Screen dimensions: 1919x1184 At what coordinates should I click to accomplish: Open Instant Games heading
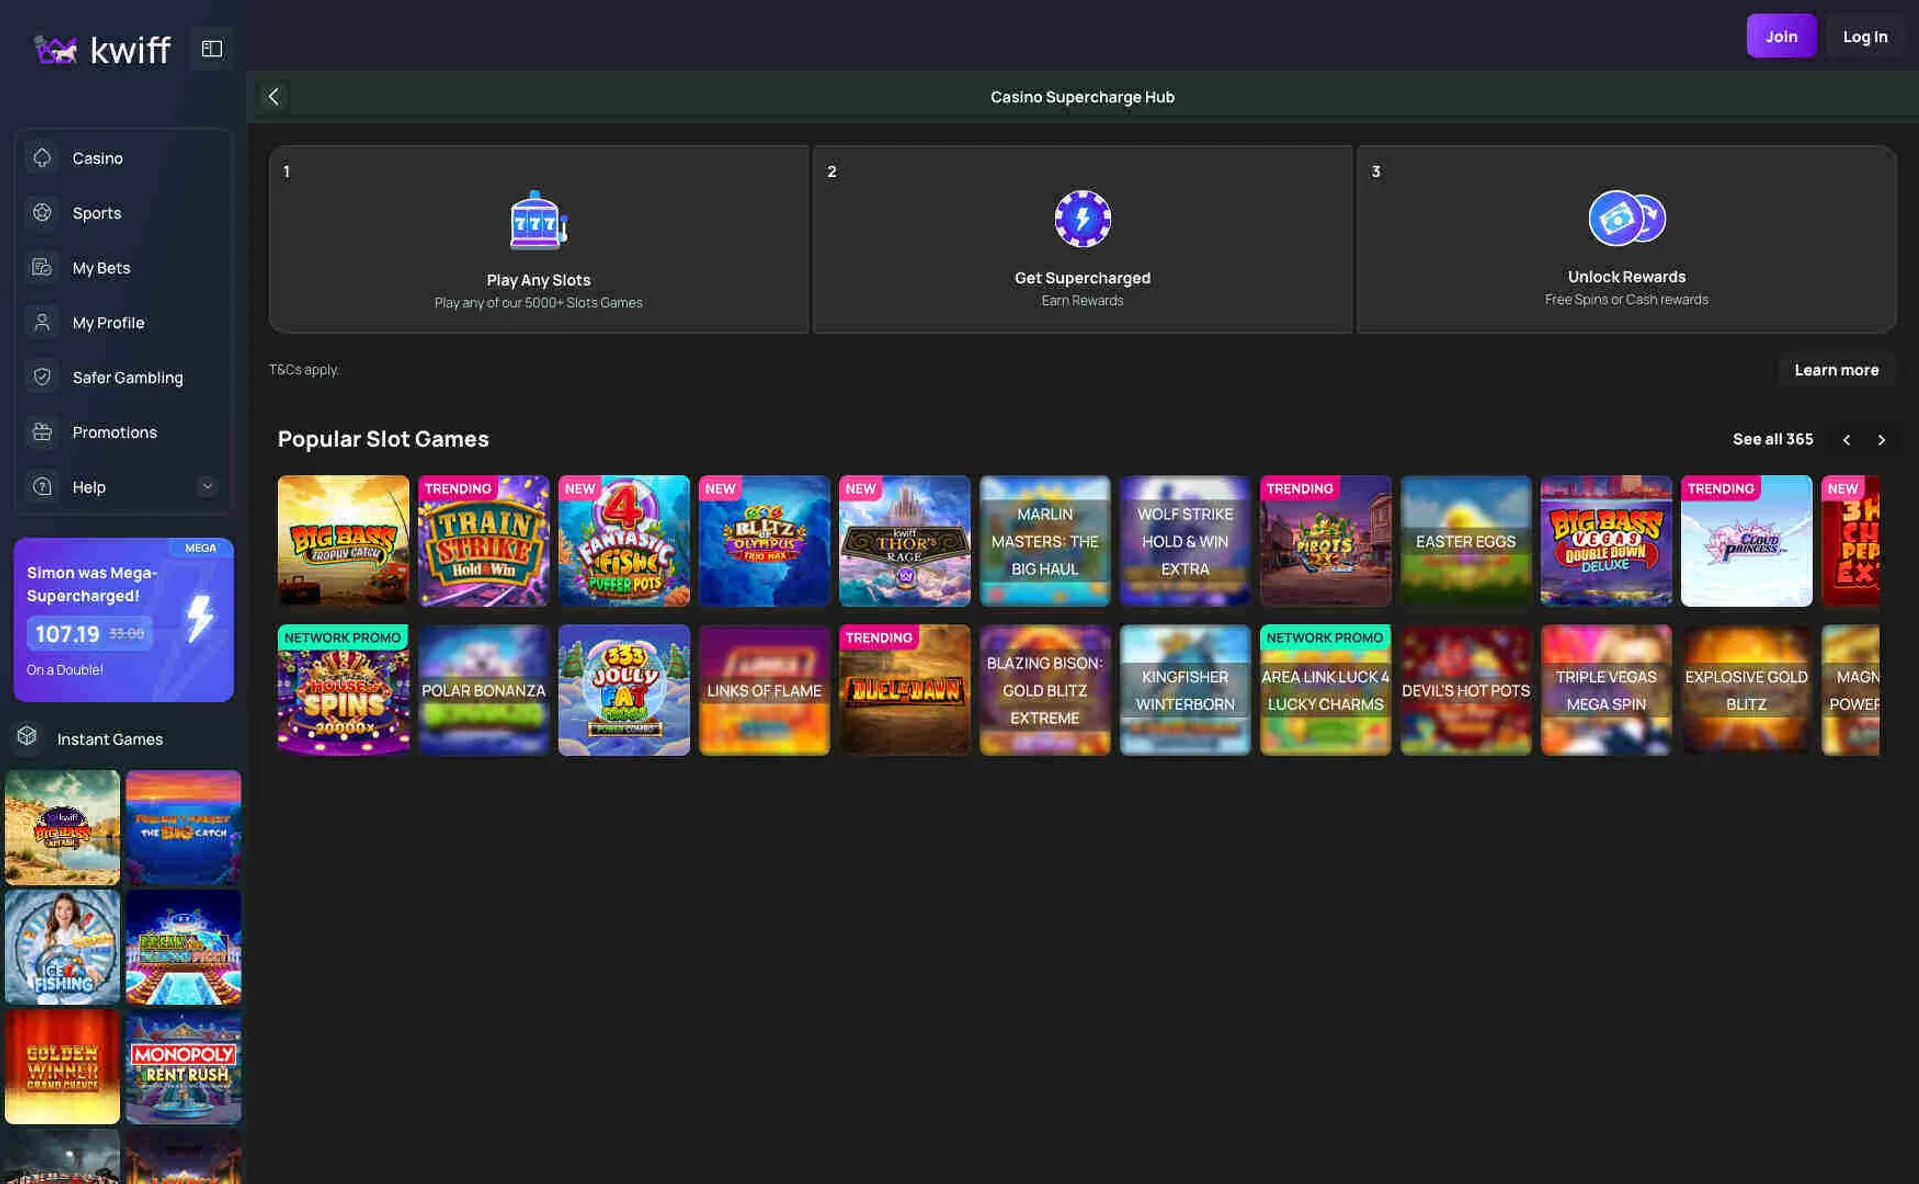click(110, 739)
